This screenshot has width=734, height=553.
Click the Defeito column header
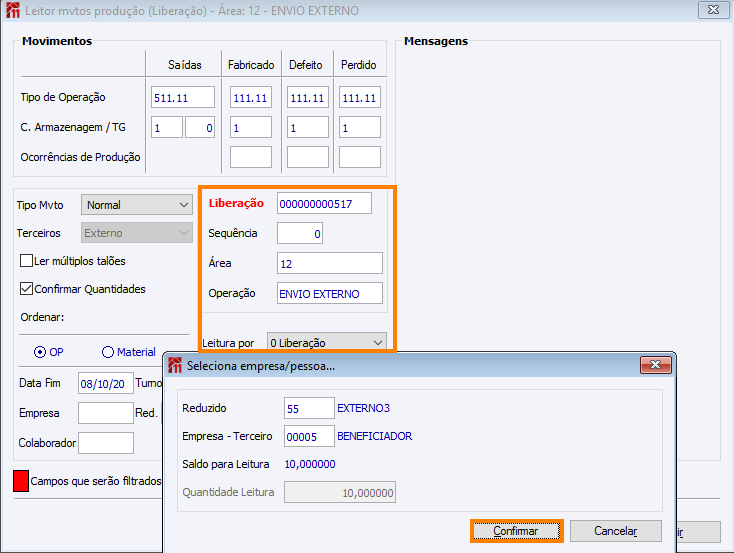(x=306, y=65)
